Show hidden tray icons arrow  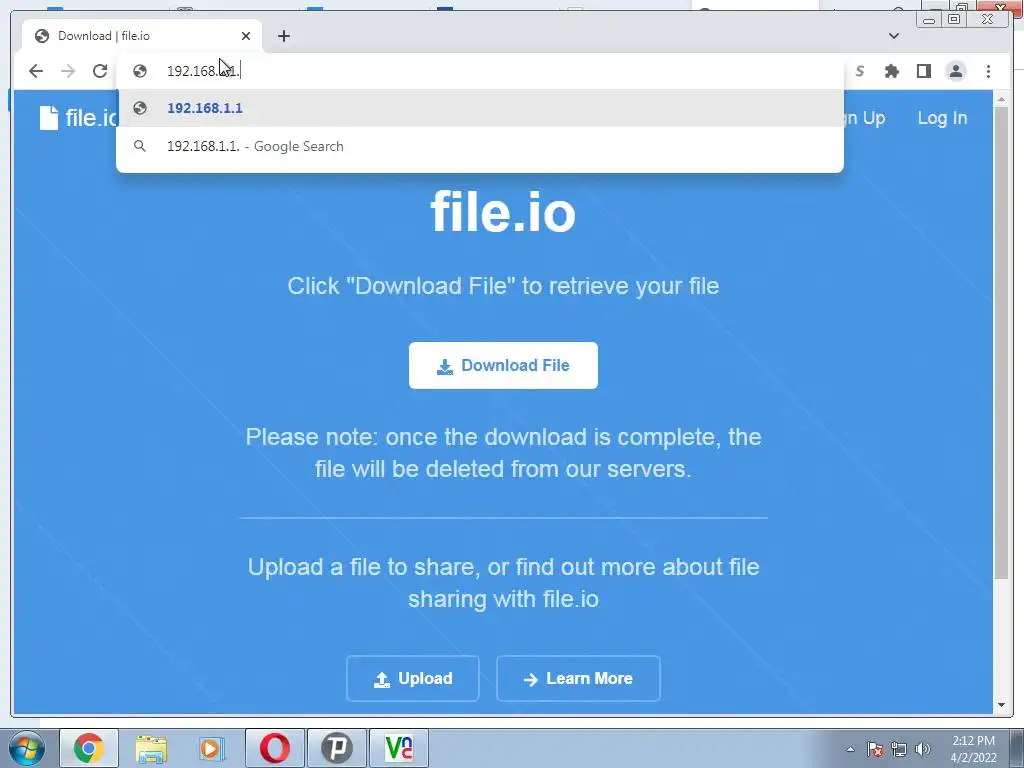[x=850, y=749]
